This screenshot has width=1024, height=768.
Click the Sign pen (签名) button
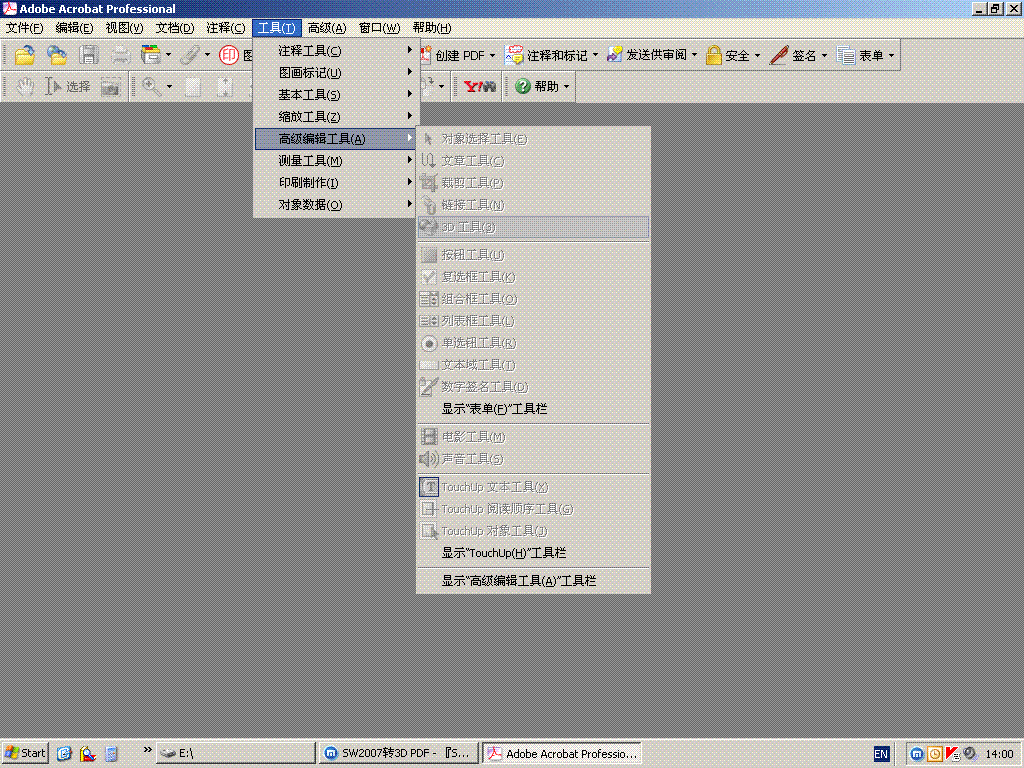[793, 56]
